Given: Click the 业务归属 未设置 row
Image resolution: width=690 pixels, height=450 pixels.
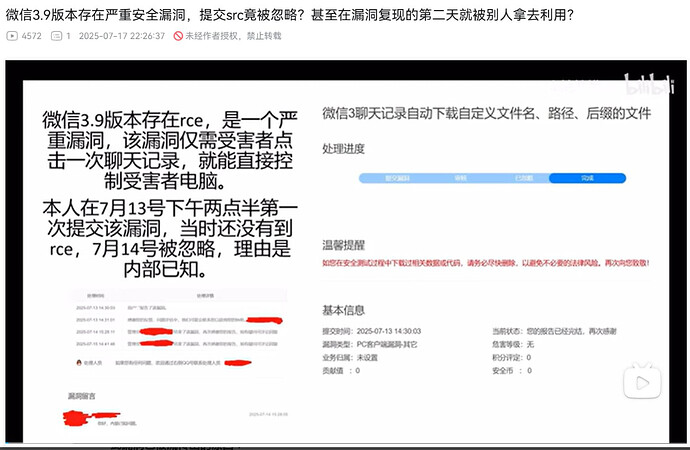Looking at the screenshot, I should pos(350,357).
